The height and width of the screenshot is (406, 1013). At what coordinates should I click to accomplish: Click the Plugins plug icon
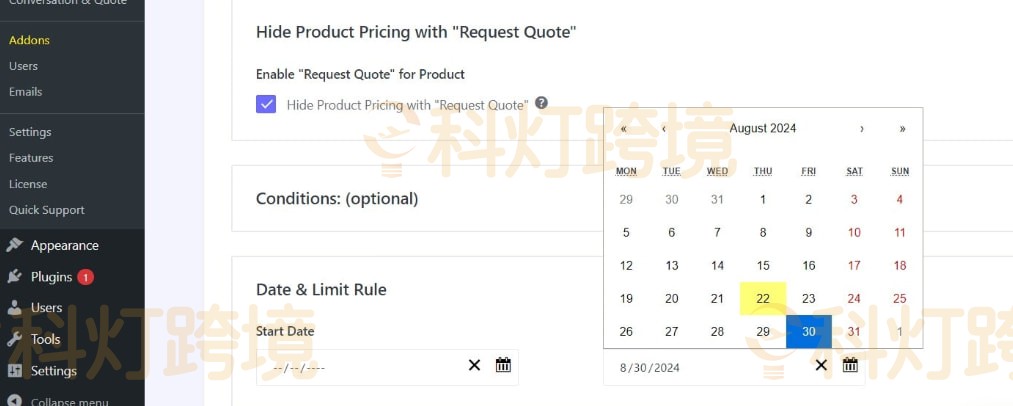14,277
